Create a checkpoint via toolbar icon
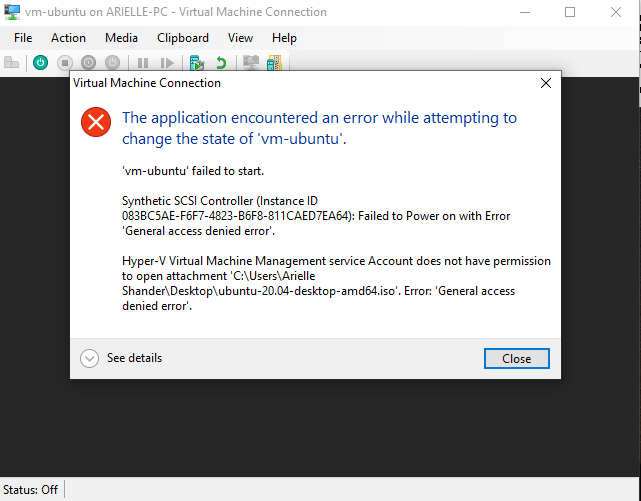641x501 pixels. [198, 62]
